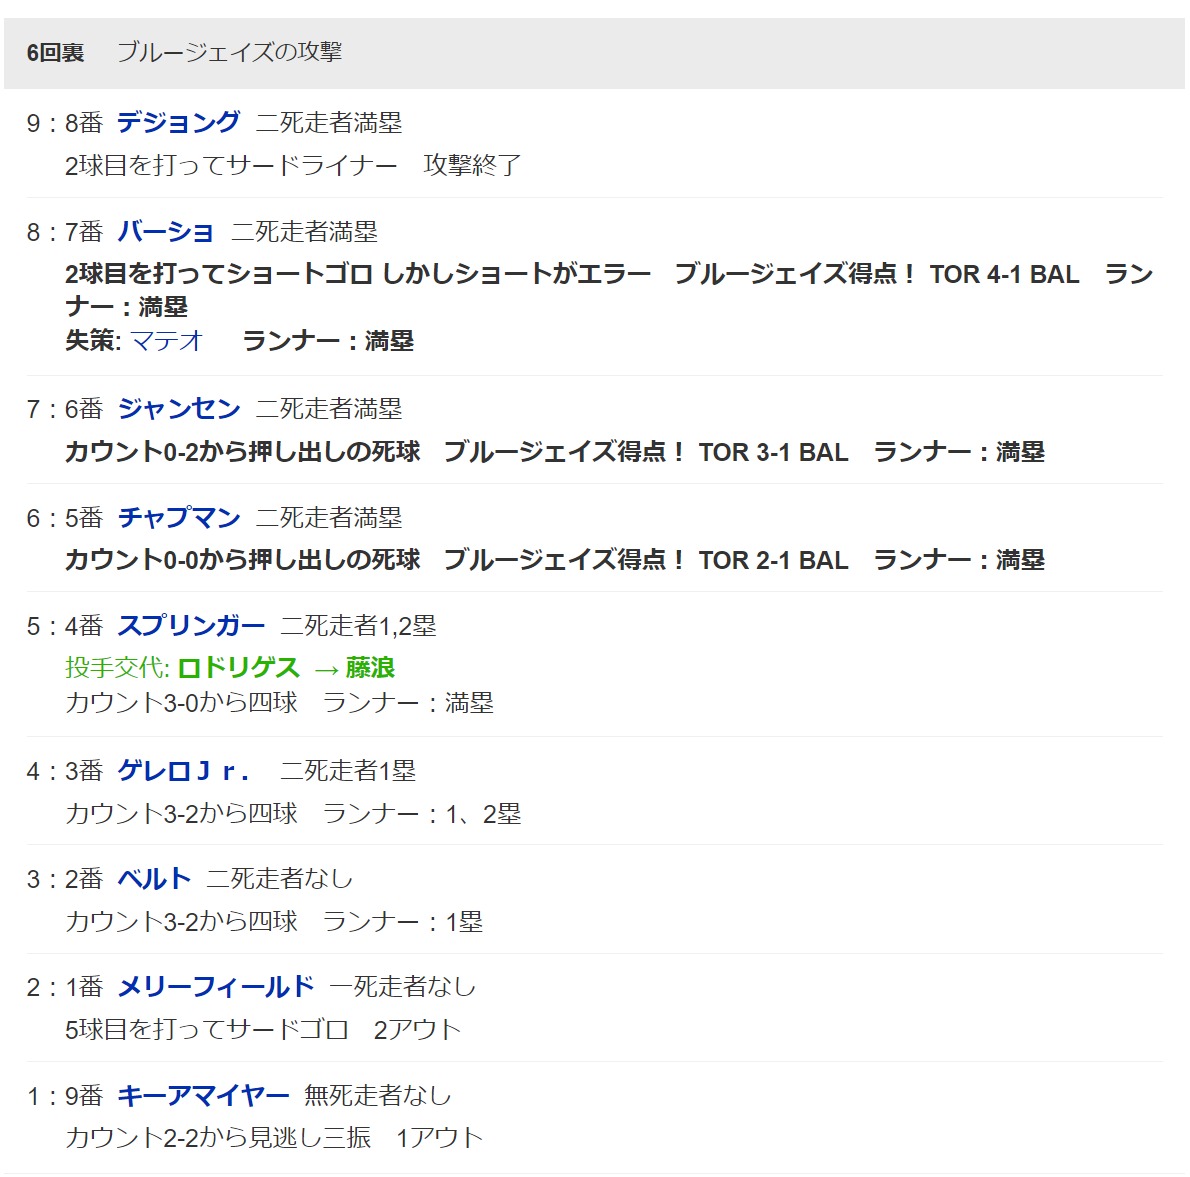Click result text 2球目を打ってサードライナー 攻撃終了
Image resolution: width=1190 pixels, height=1177 pixels.
coord(293,165)
